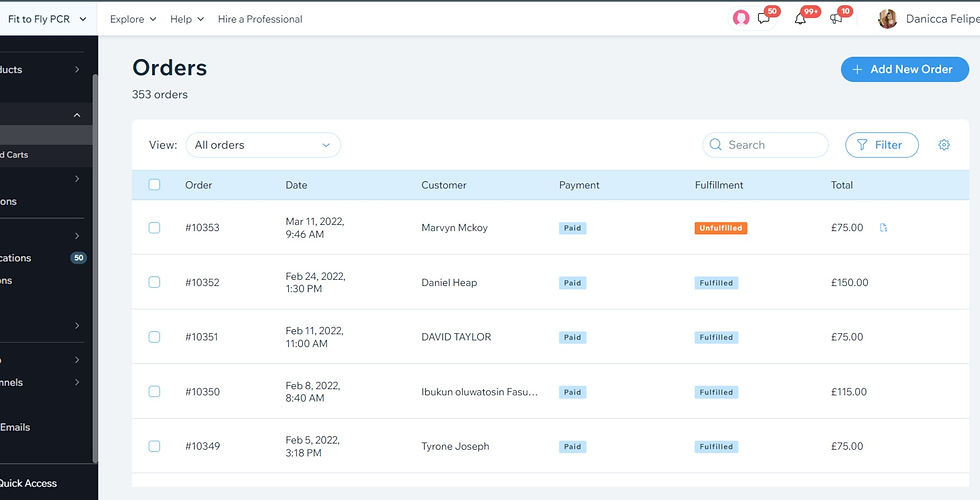
Task: Open the Emails sidebar item
Action: point(15,428)
